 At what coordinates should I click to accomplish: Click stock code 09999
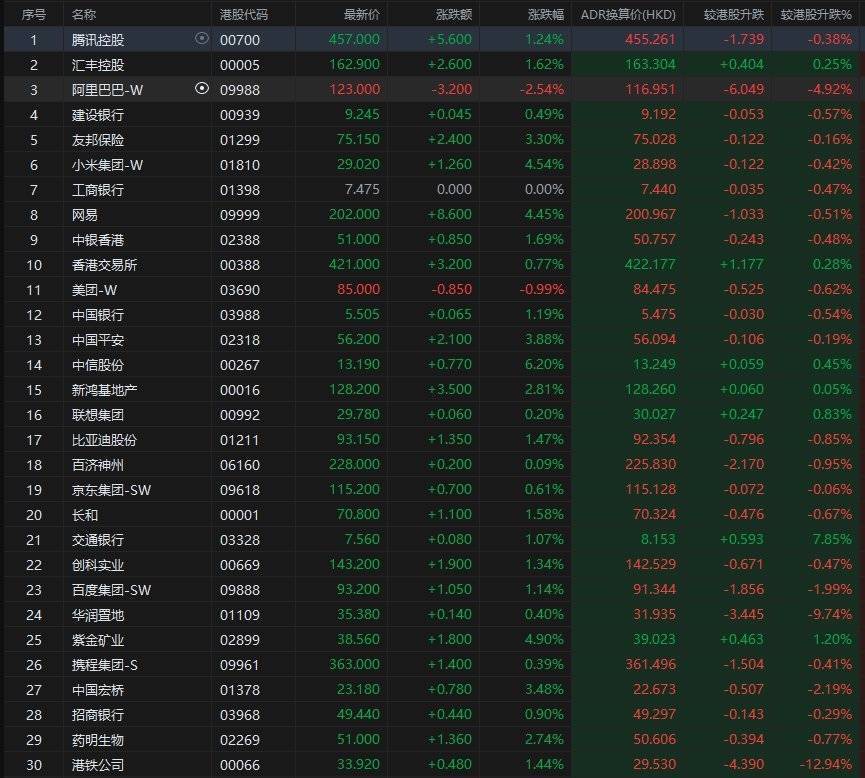pyautogui.click(x=239, y=215)
